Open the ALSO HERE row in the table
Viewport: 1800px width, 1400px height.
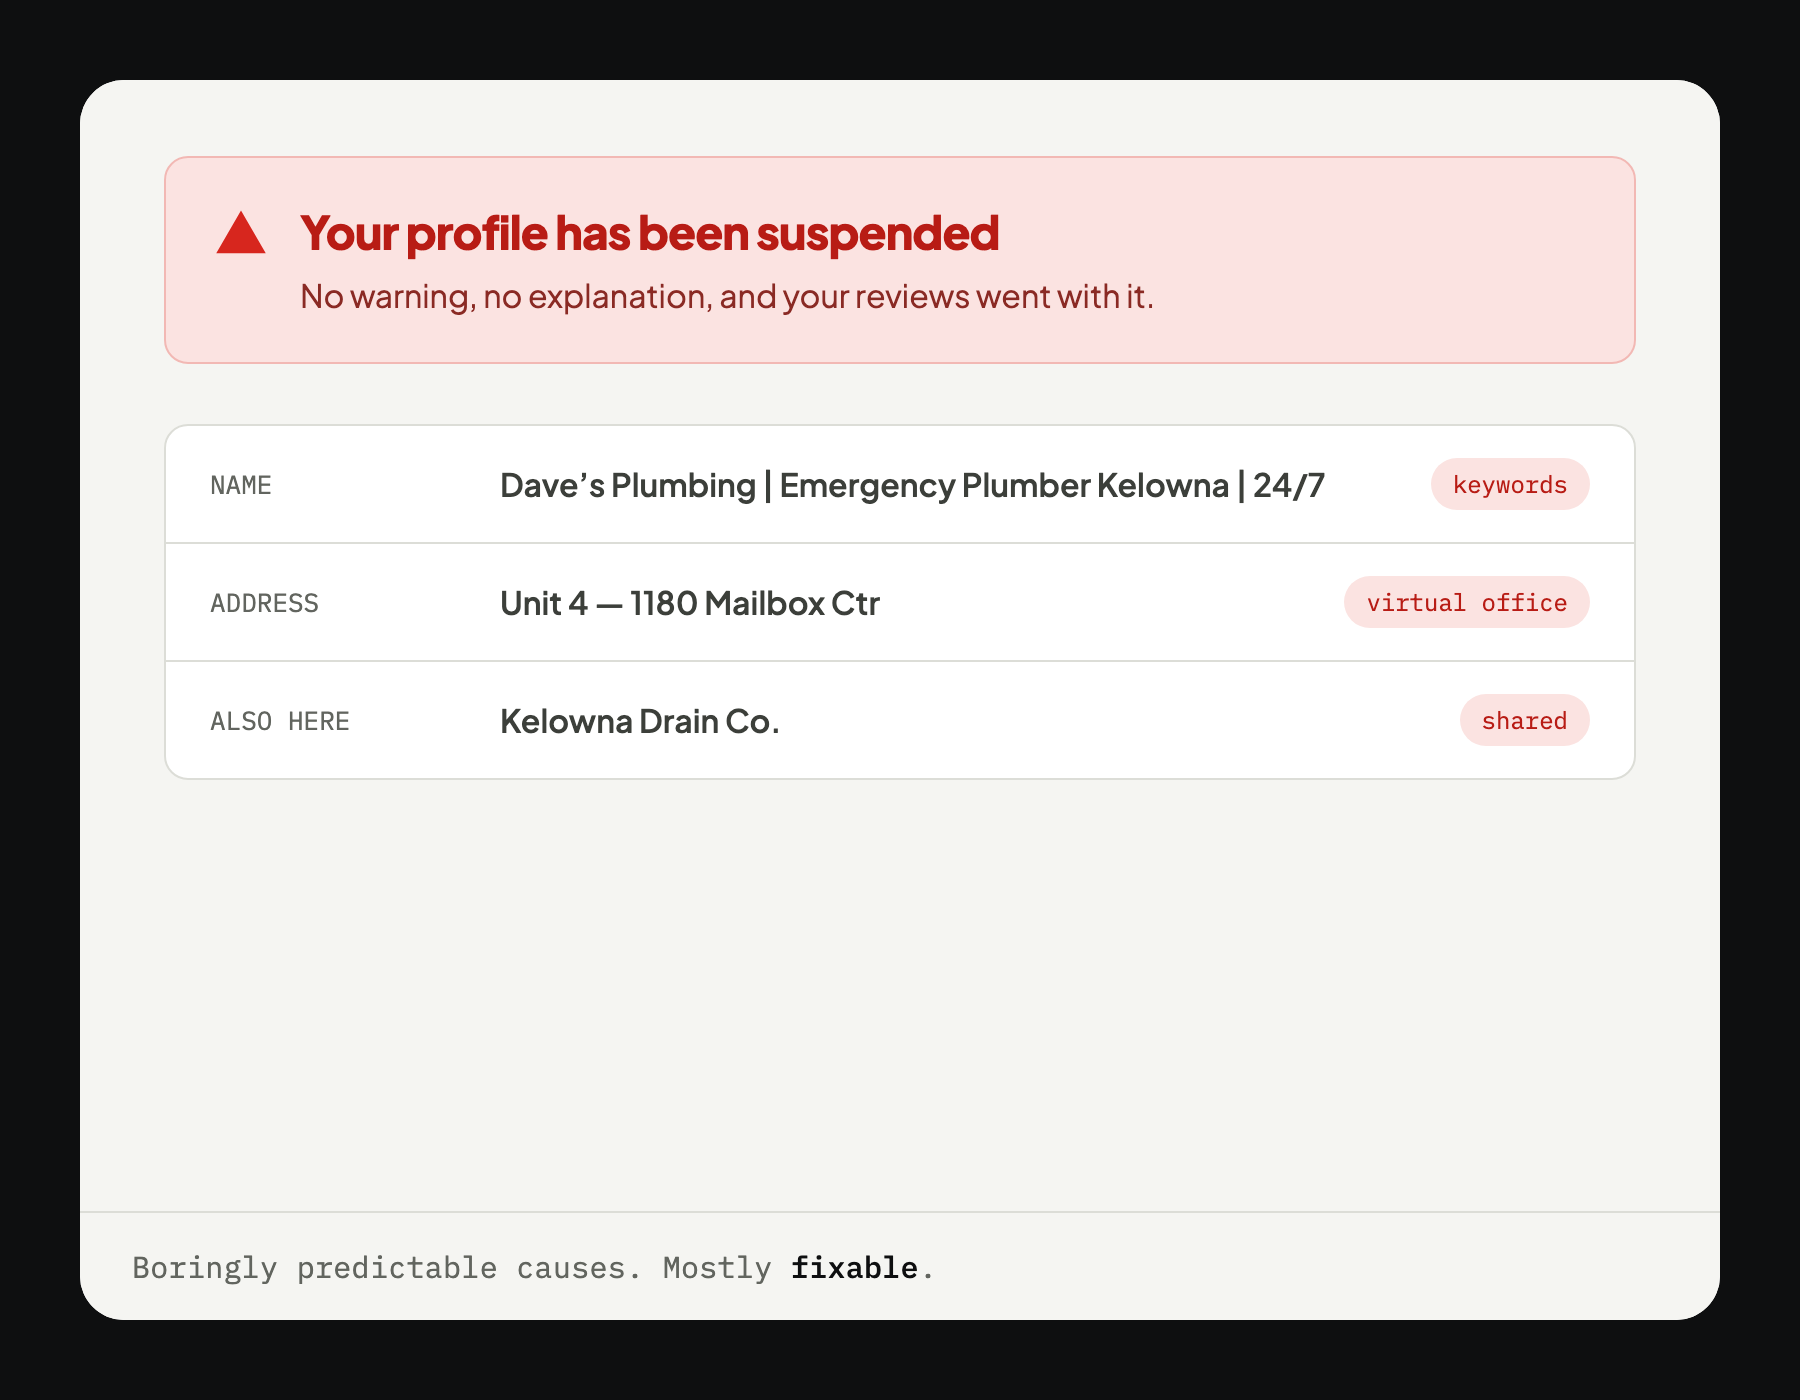(900, 721)
